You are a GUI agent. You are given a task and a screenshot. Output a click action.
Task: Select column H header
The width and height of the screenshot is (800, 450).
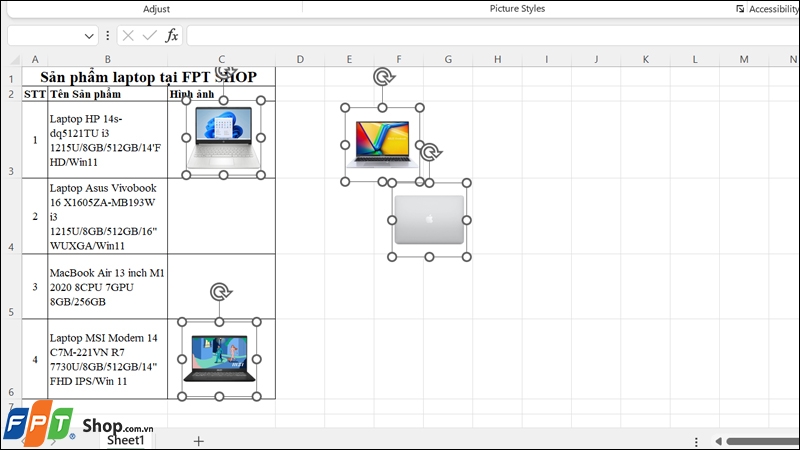(x=497, y=59)
